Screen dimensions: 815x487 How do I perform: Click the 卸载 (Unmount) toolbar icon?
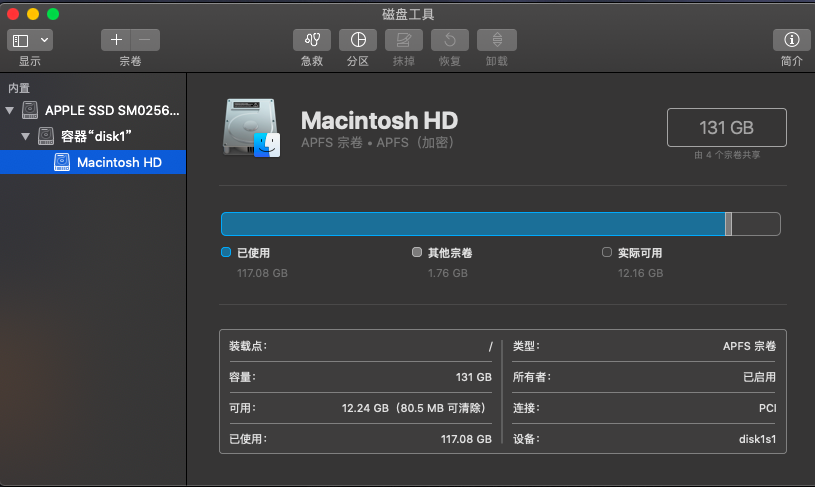(x=496, y=40)
